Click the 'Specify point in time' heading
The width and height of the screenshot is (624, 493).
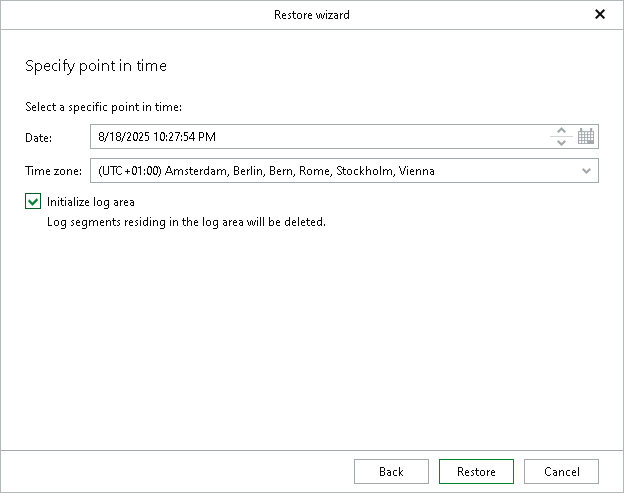tap(96, 66)
